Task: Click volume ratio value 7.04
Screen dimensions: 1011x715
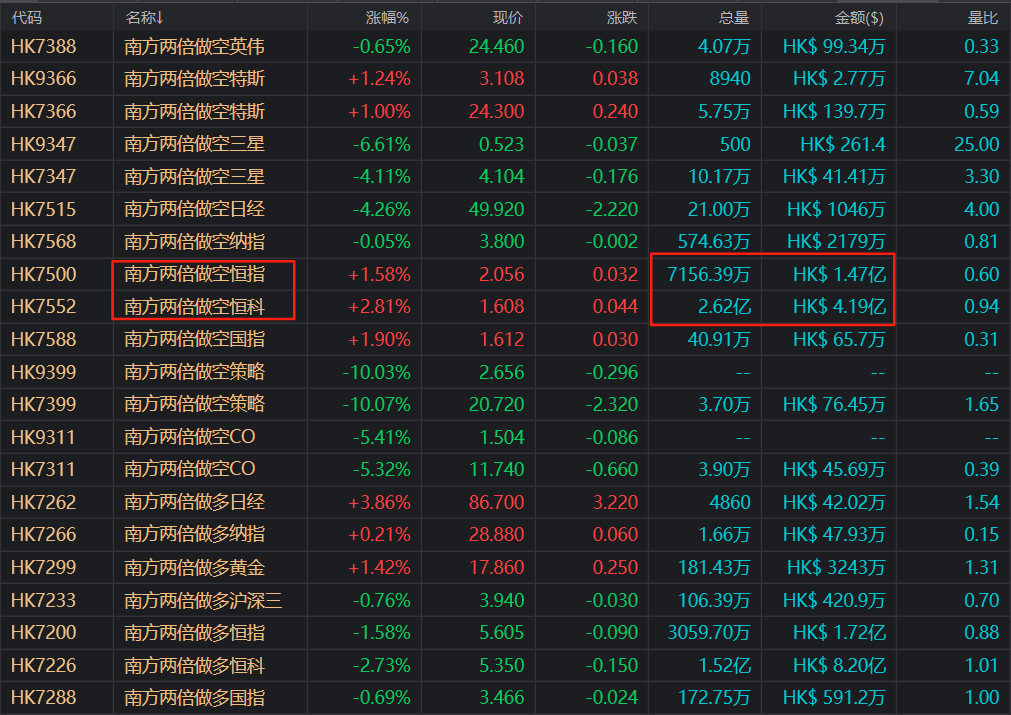Action: 981,79
